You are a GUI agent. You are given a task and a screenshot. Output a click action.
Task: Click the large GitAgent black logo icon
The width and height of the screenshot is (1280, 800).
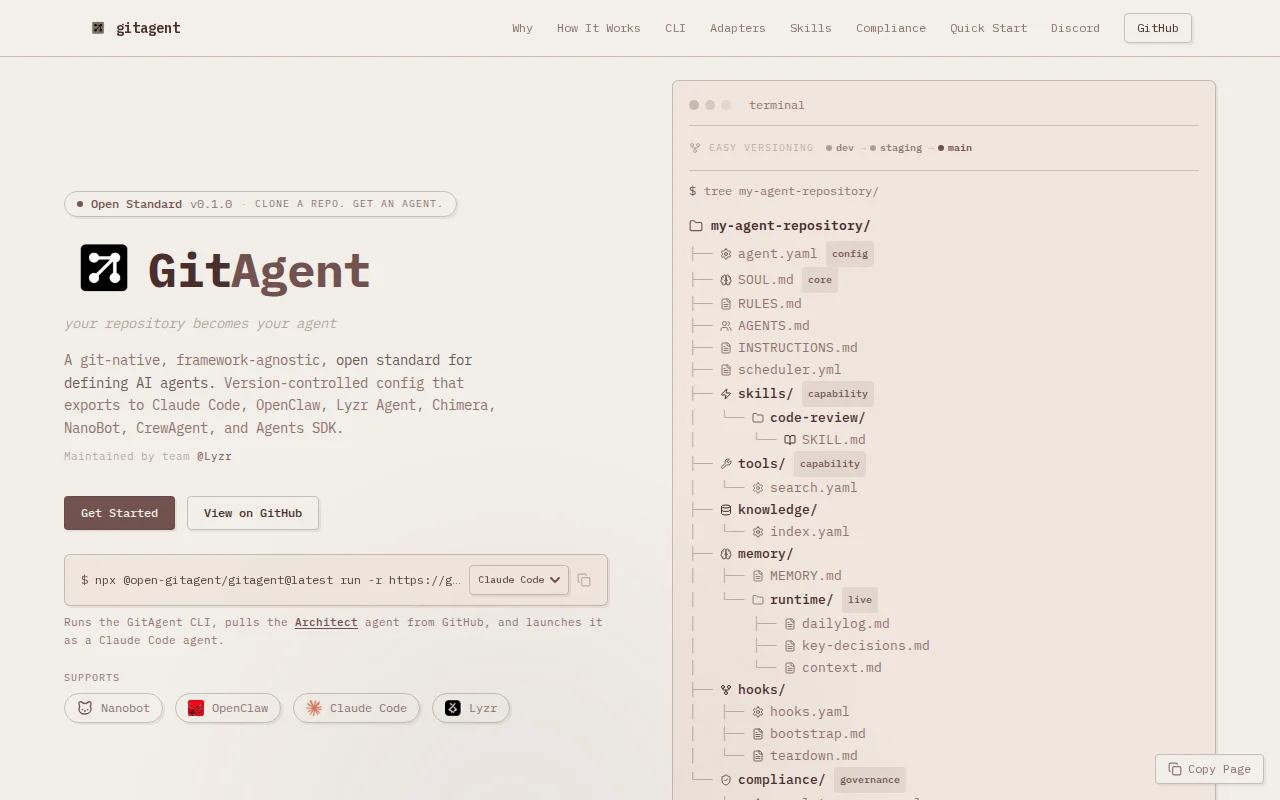pyautogui.click(x=104, y=268)
